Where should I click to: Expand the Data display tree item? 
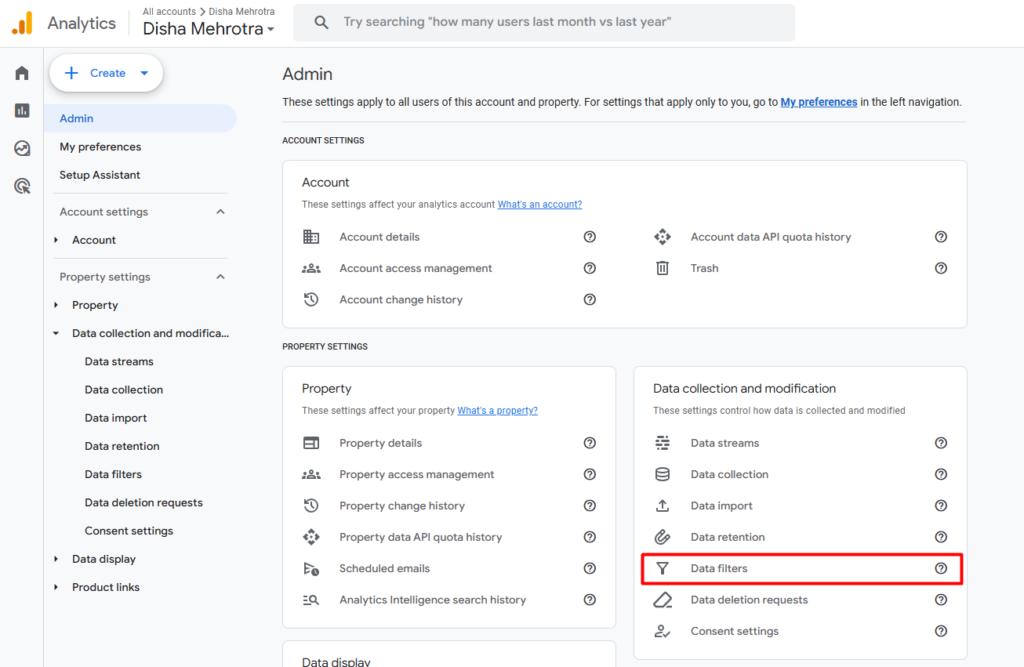(57, 559)
